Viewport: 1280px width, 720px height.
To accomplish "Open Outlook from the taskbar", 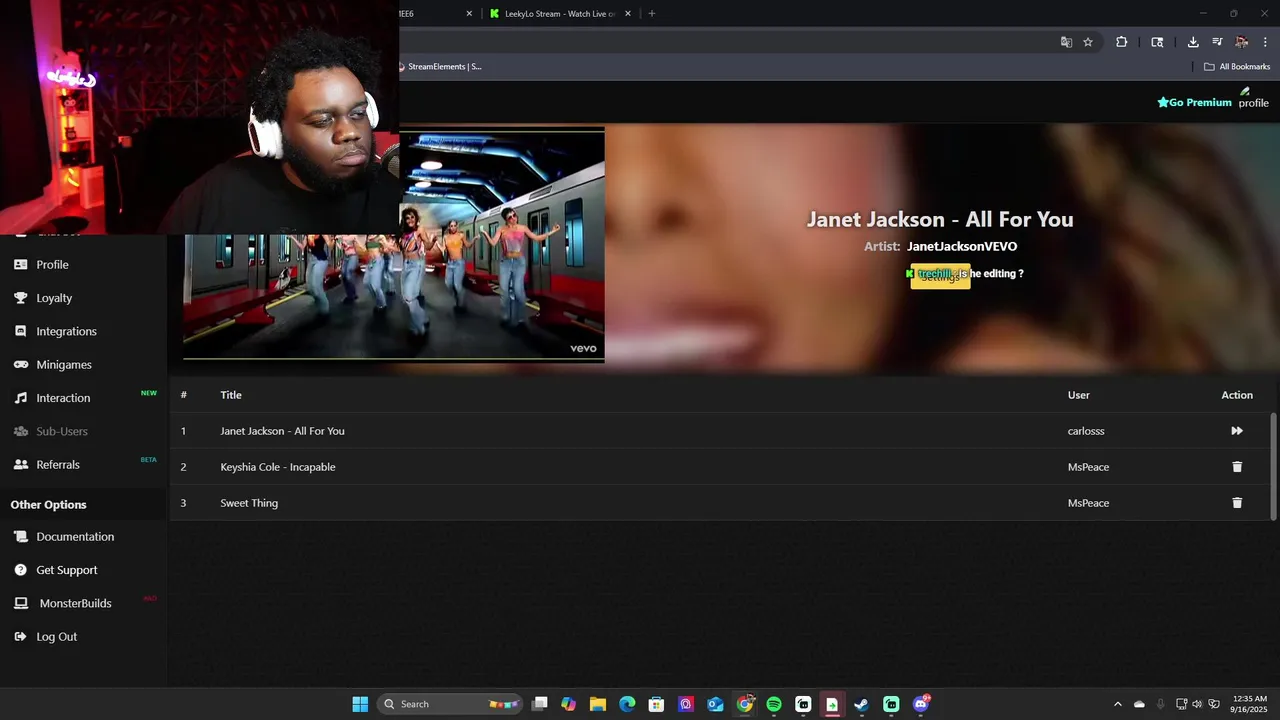I will pos(715,704).
